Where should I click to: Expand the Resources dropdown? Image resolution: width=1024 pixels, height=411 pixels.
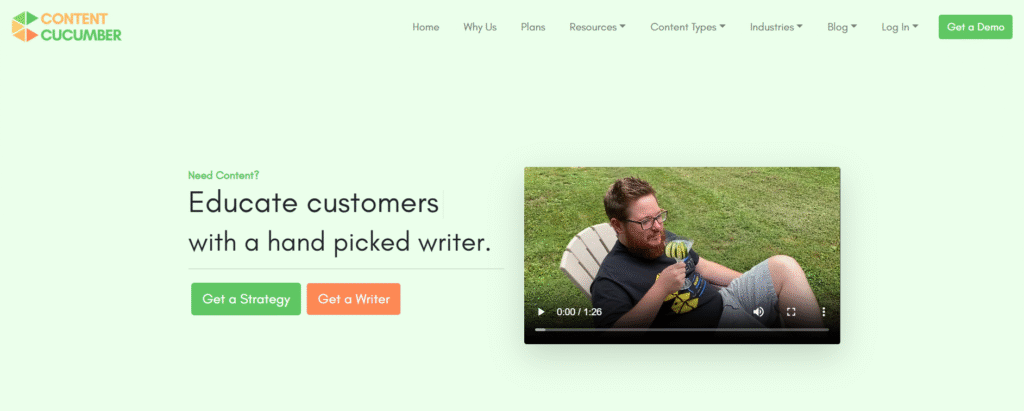(598, 27)
